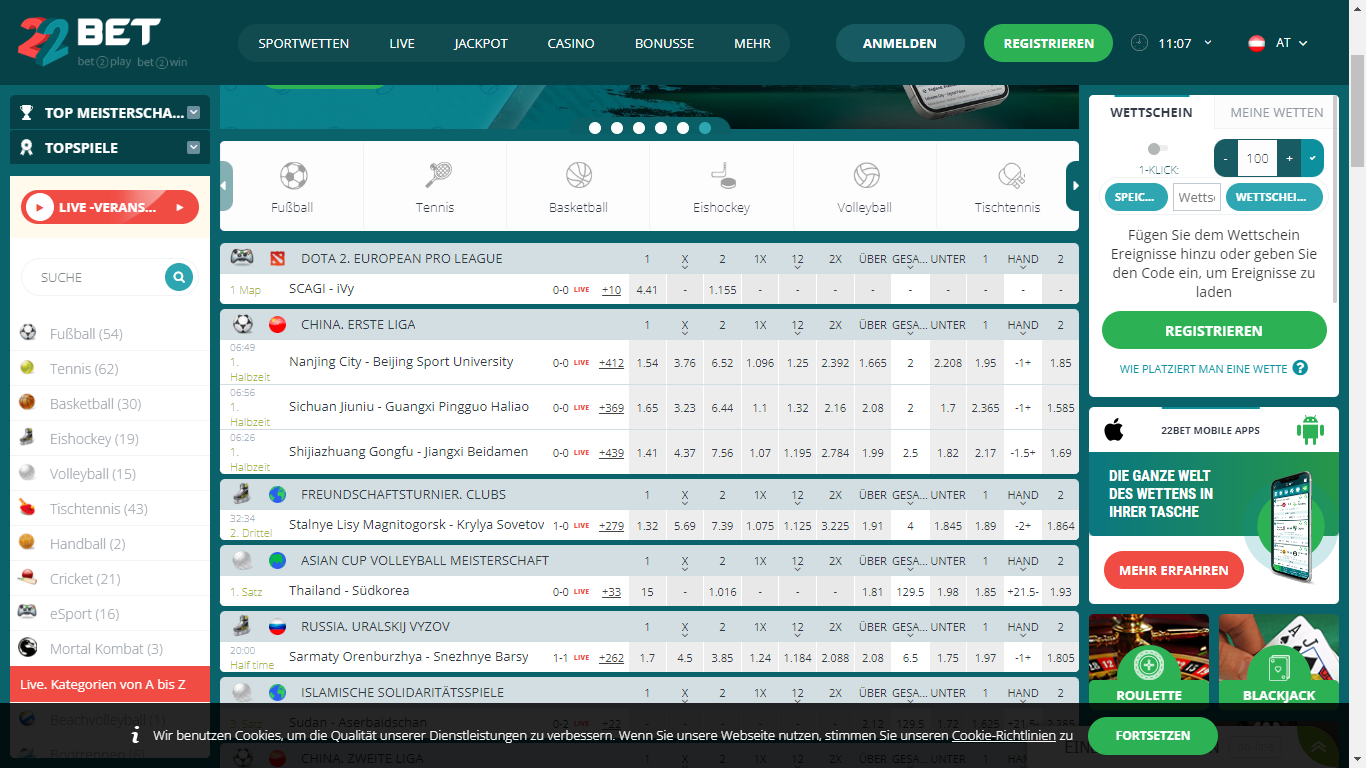1366x768 pixels.
Task: Open the Casino menu
Action: coord(571,43)
